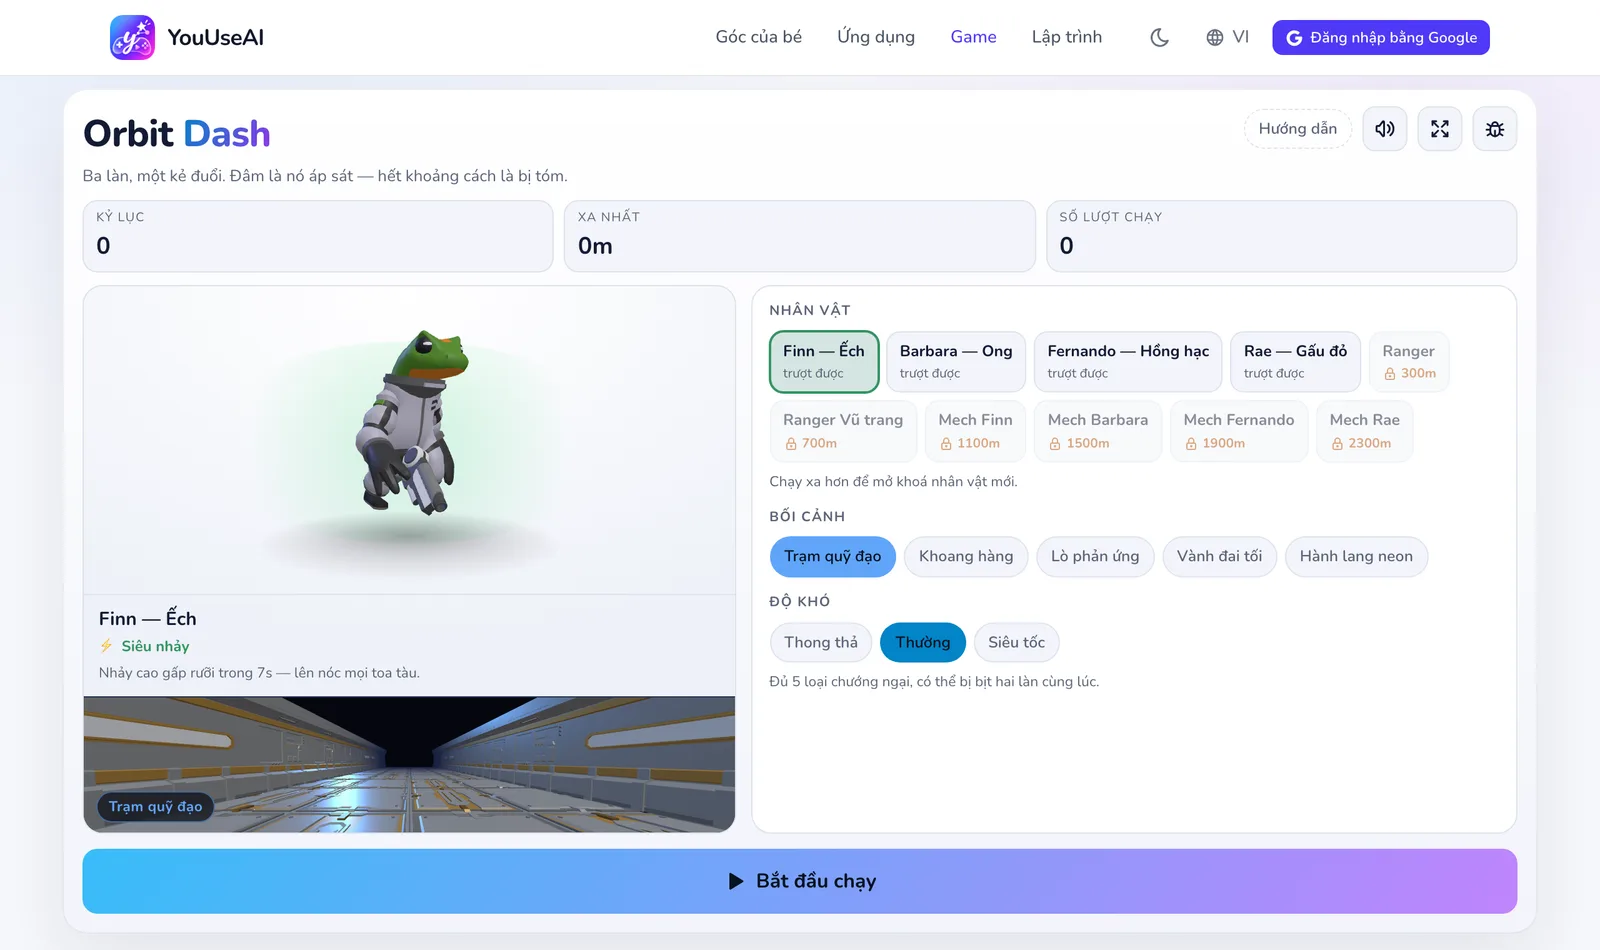The image size is (1600, 950).
Task: Click lock icon on Ranger 300m
Action: (x=1389, y=374)
